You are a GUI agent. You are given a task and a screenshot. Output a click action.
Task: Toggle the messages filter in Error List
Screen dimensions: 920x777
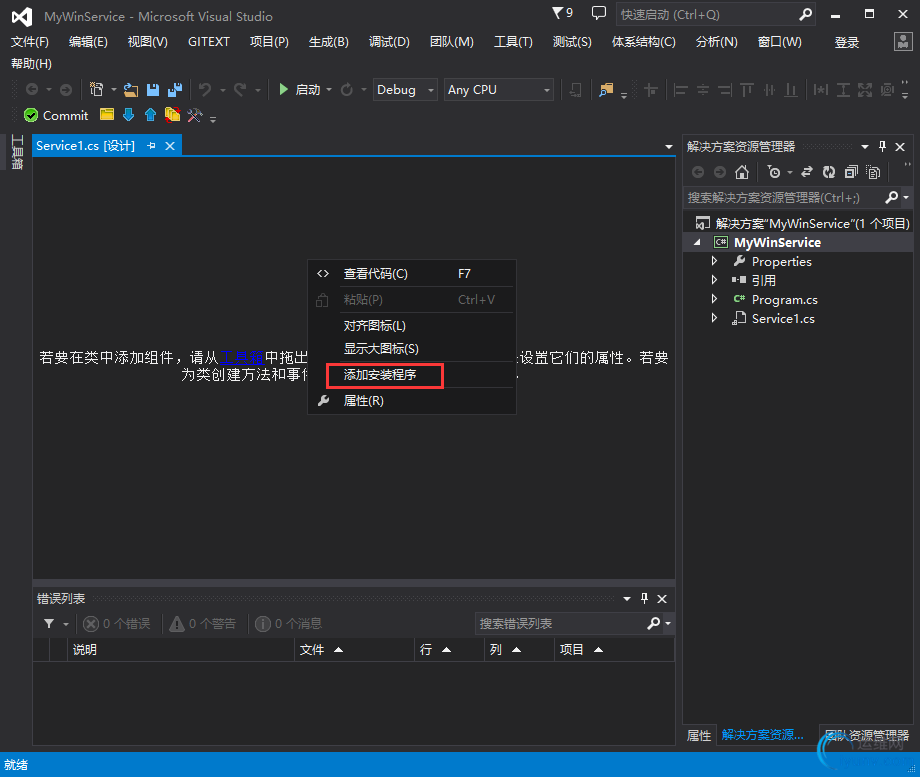pos(289,623)
